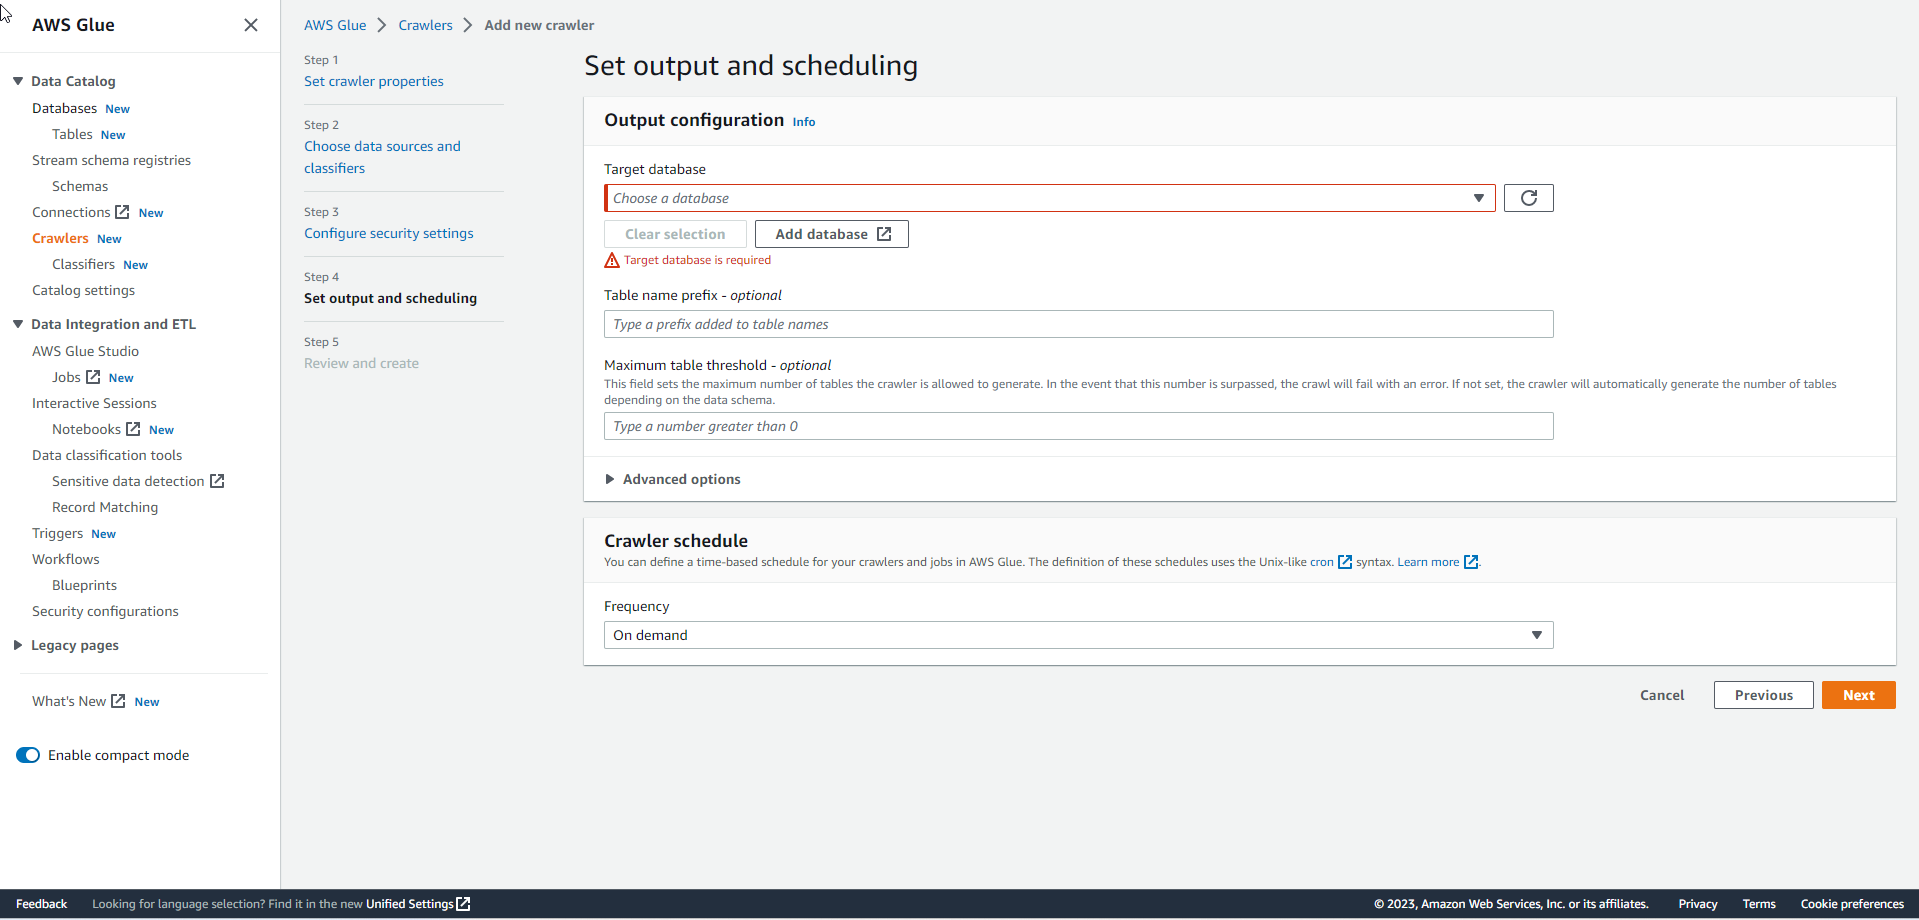This screenshot has height=920, width=1919.
Task: Open Unified Settings link in footer
Action: coord(410,904)
